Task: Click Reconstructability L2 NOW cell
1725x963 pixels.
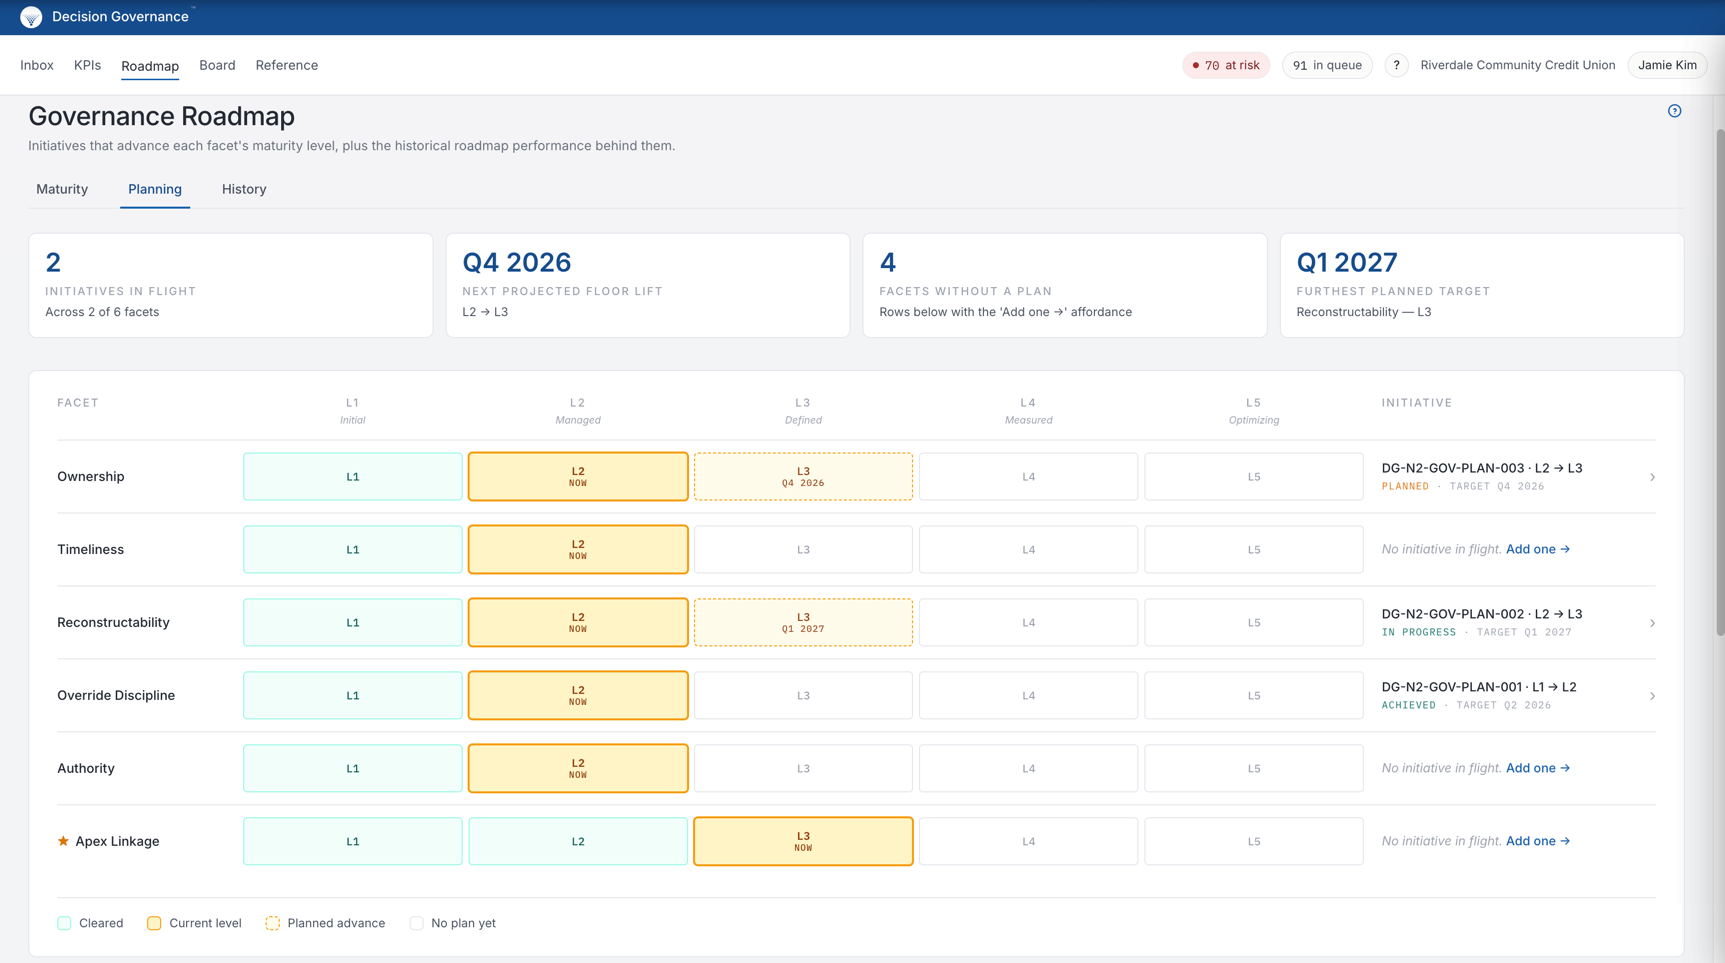Action: [578, 622]
